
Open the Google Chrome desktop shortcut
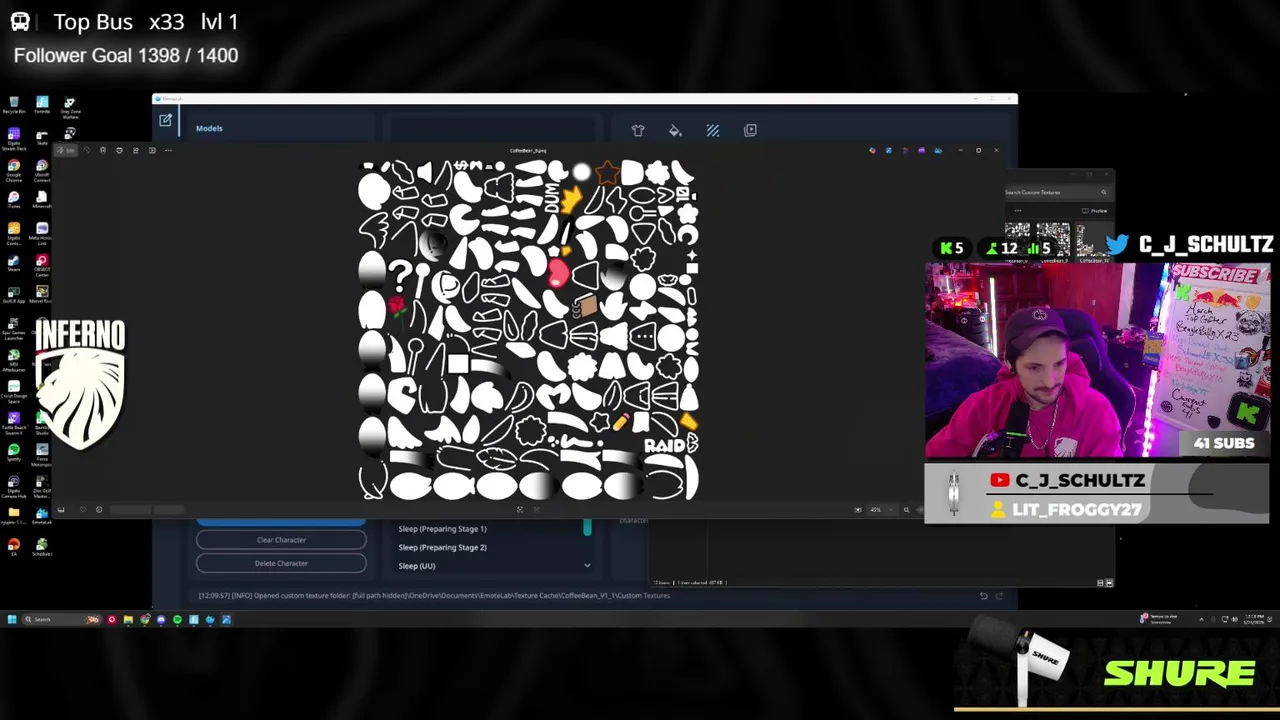pyautogui.click(x=14, y=169)
